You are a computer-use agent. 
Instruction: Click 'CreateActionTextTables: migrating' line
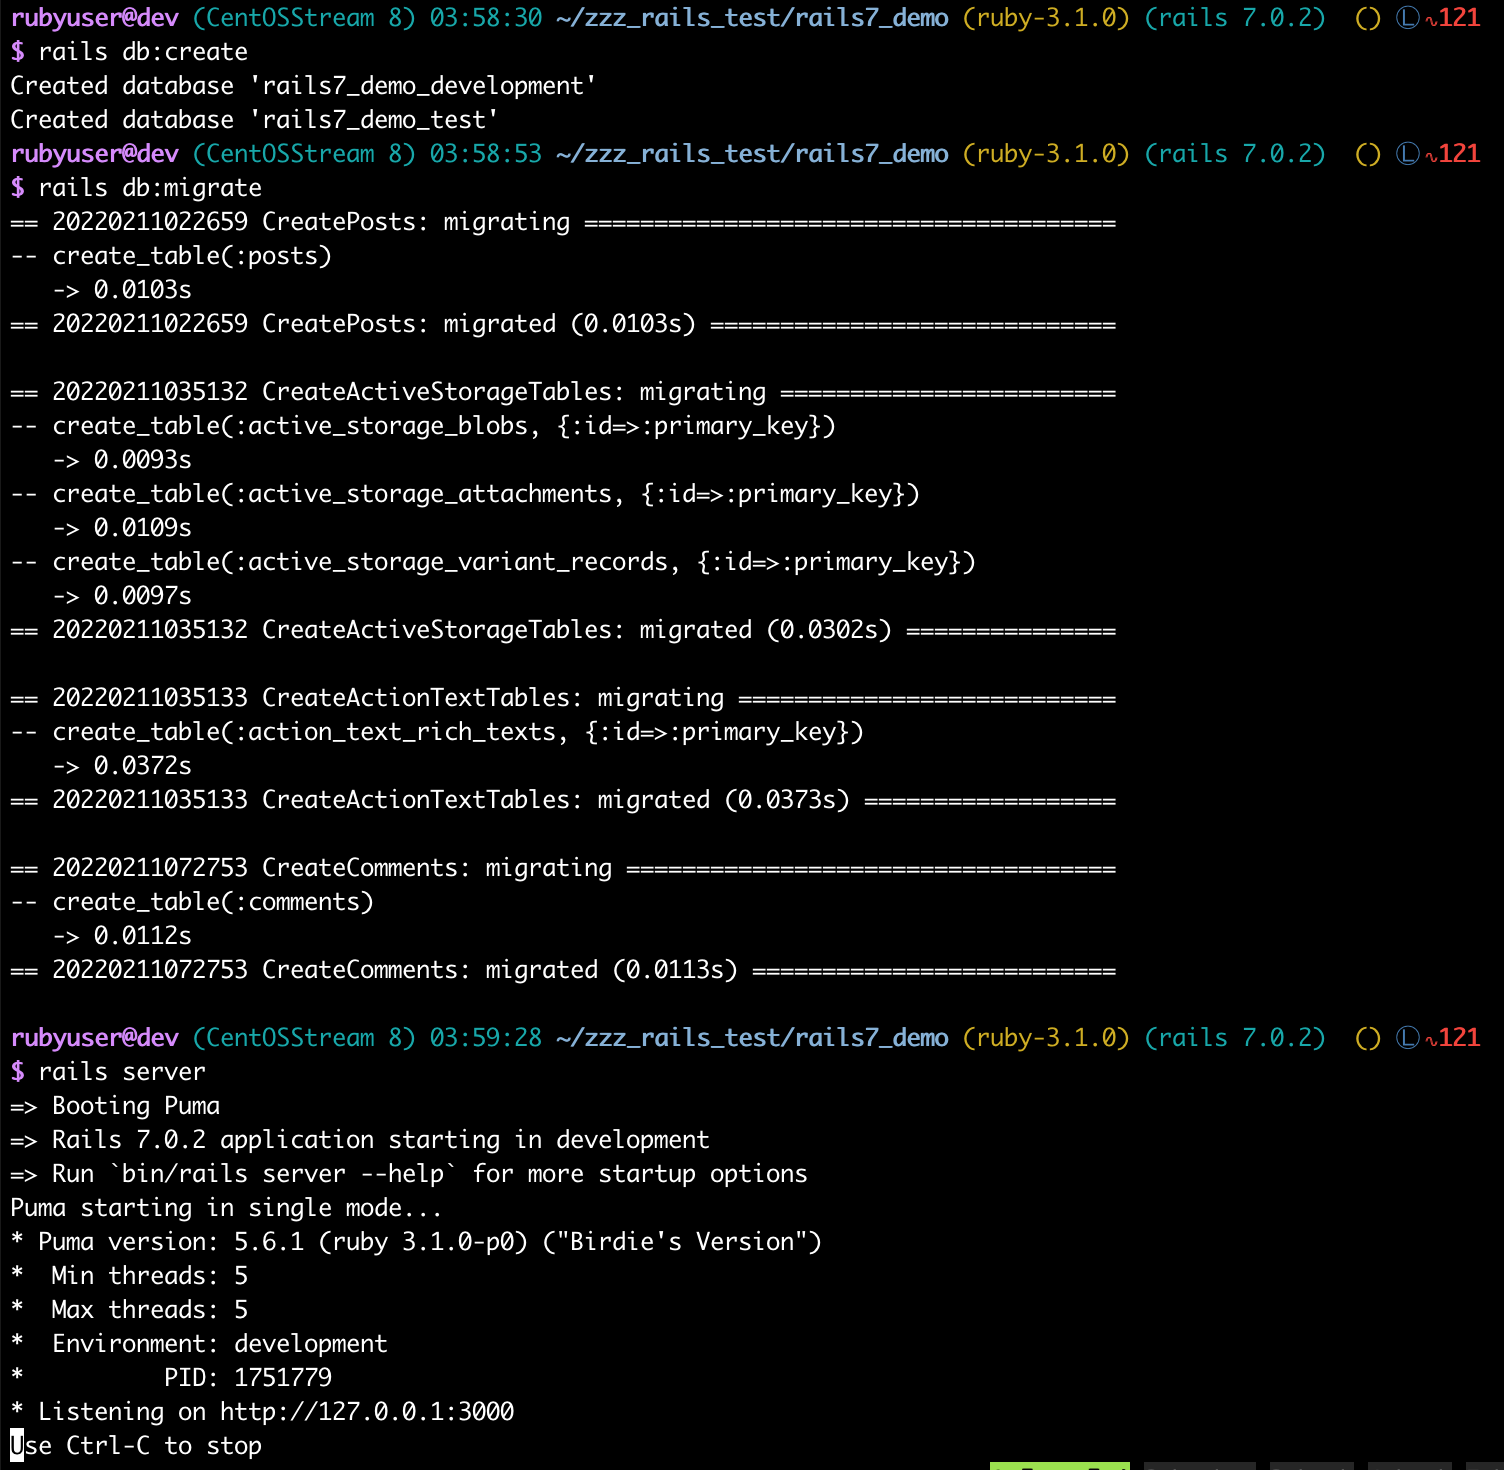pyautogui.click(x=563, y=698)
